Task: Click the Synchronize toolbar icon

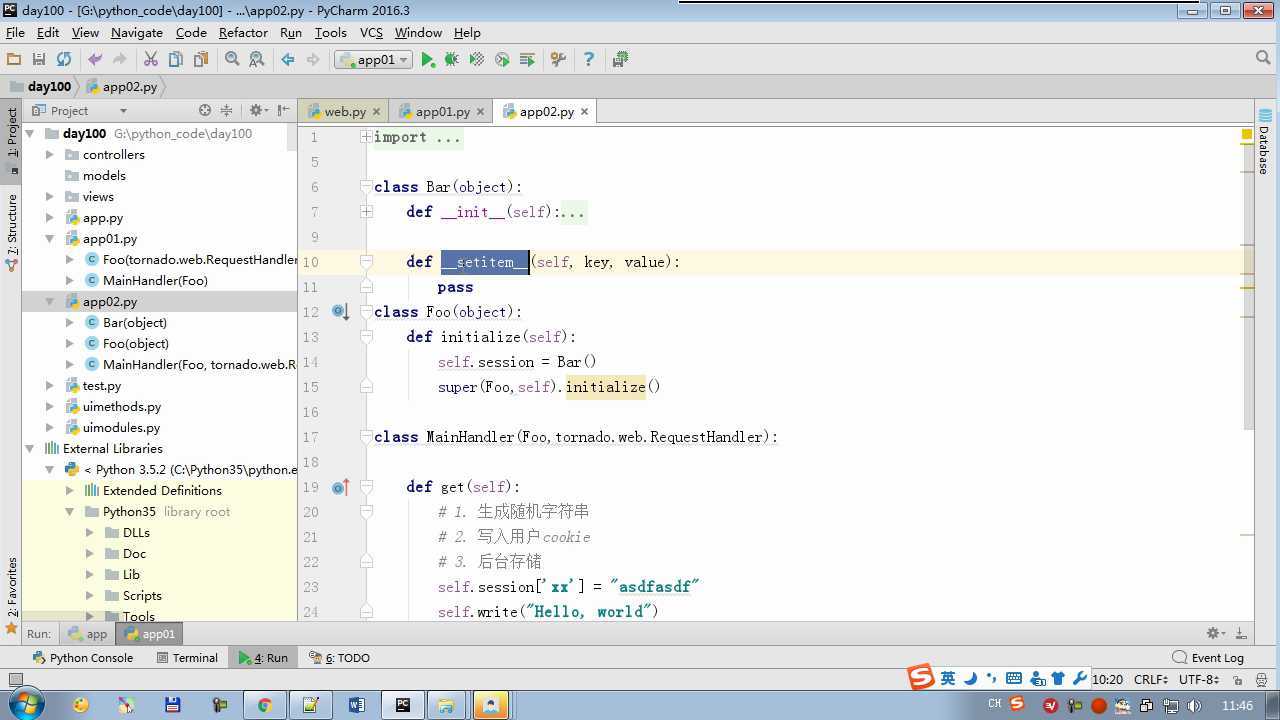Action: pos(64,60)
